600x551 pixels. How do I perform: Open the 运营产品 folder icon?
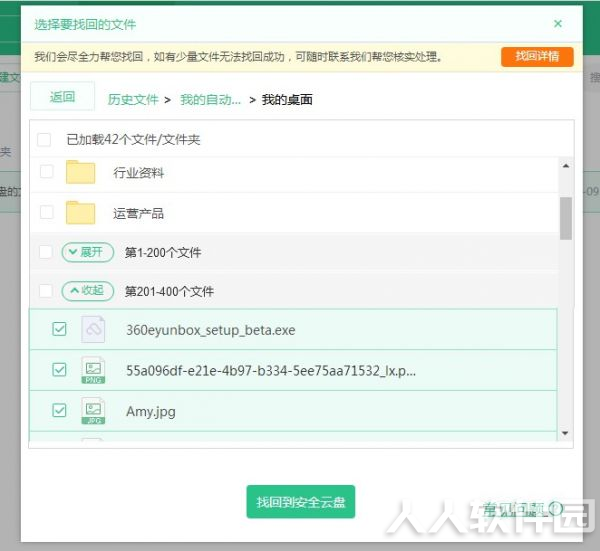[80, 213]
